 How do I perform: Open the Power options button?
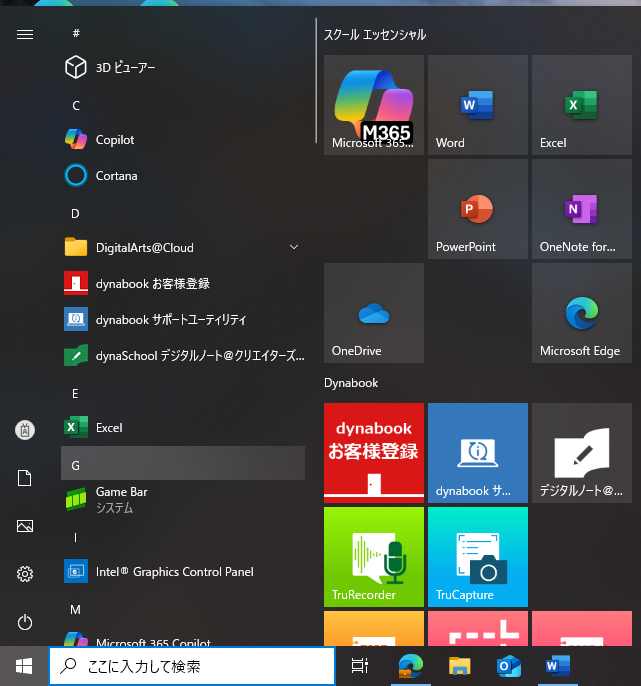pyautogui.click(x=25, y=622)
